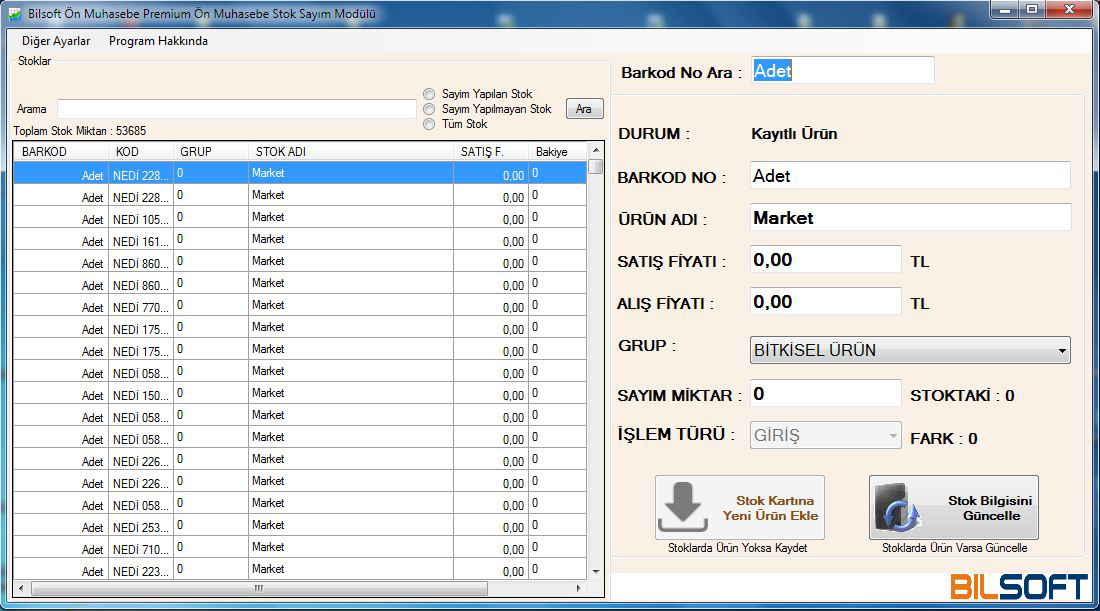The height and width of the screenshot is (611, 1100).
Task: Click into the BARKOD NO field
Action: click(910, 175)
